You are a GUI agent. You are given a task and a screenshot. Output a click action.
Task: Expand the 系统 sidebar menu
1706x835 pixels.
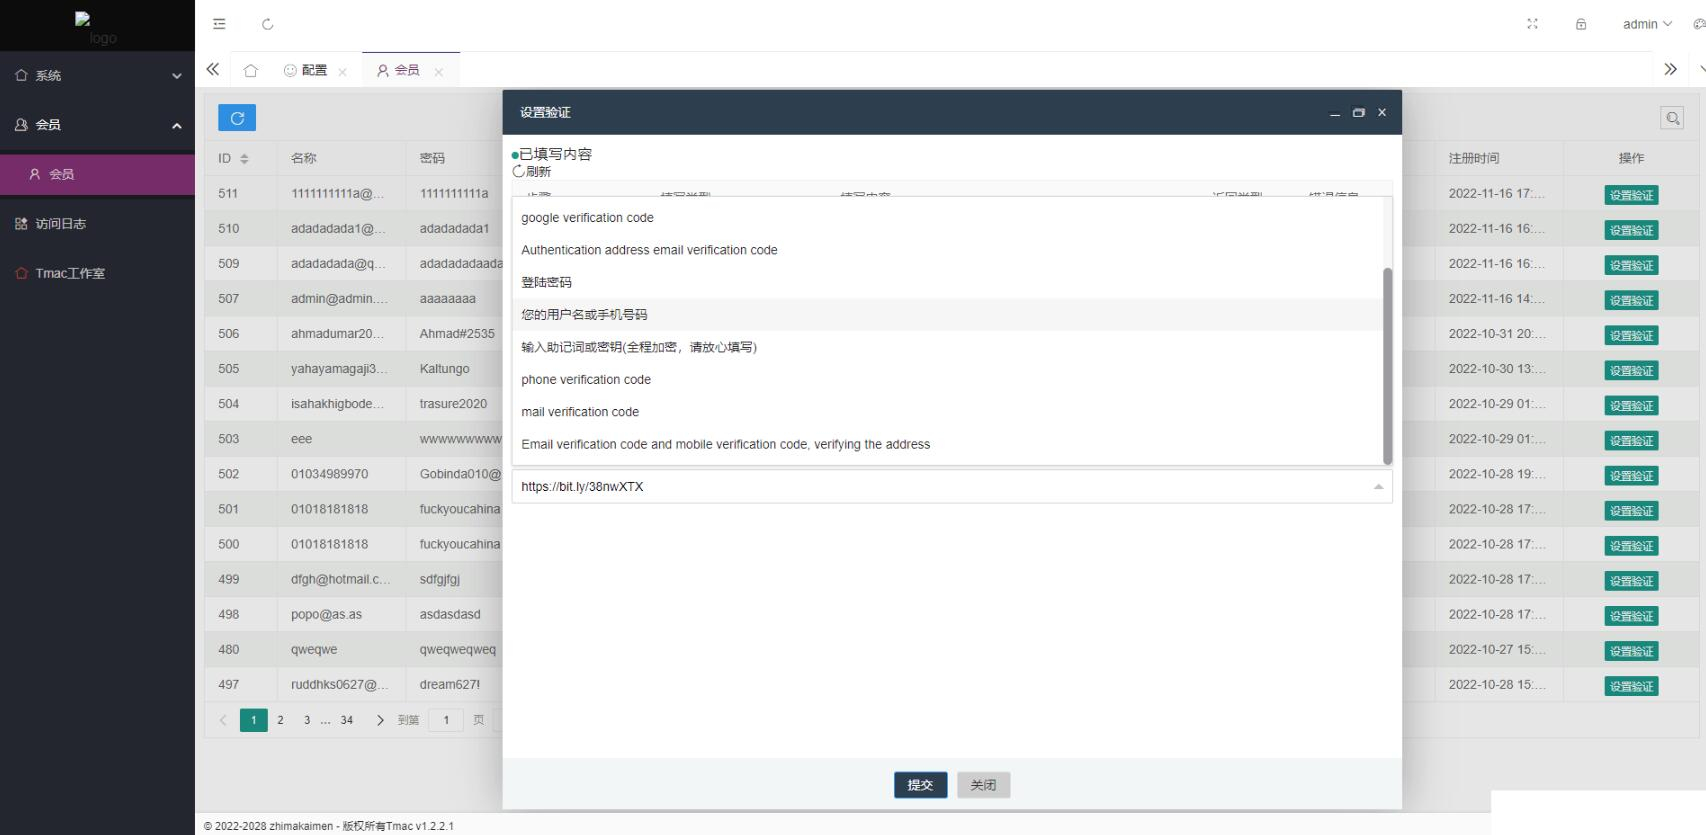tap(97, 75)
